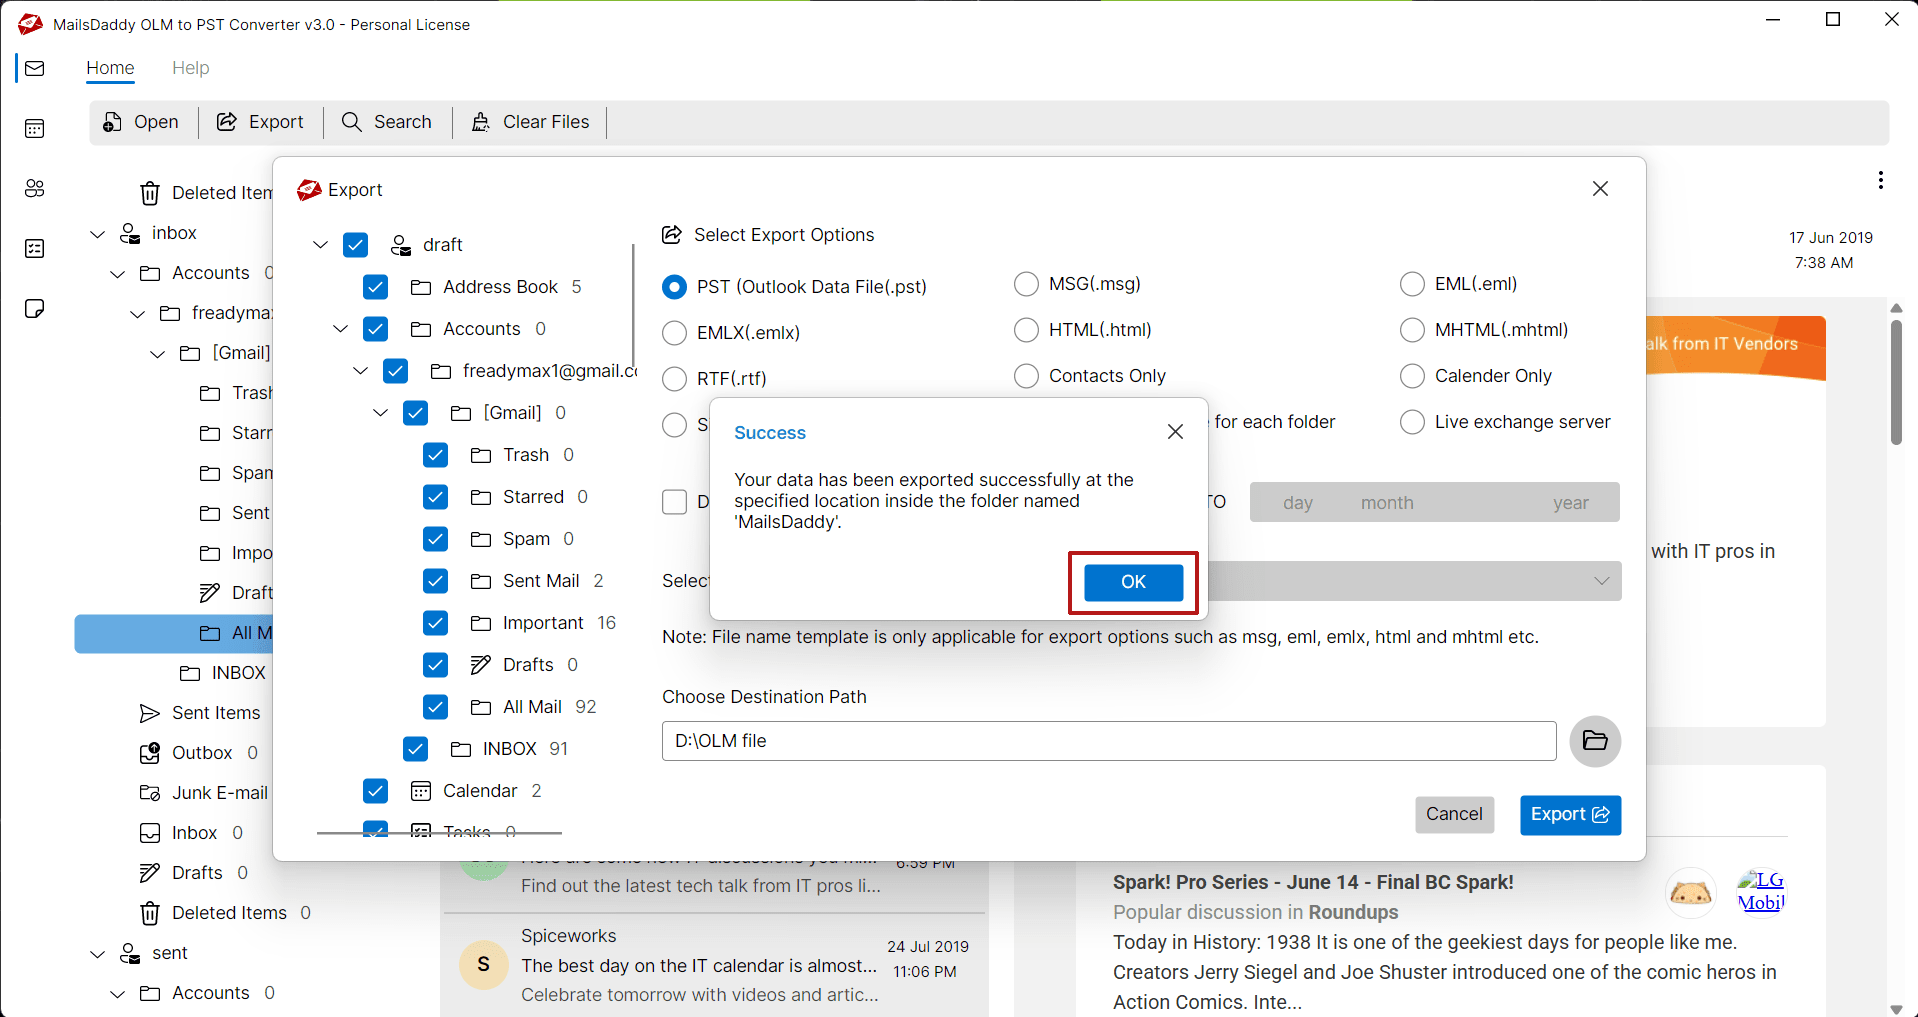Select MHTML(.mhtml) export format
Screen dimensions: 1918x1017
(1412, 330)
